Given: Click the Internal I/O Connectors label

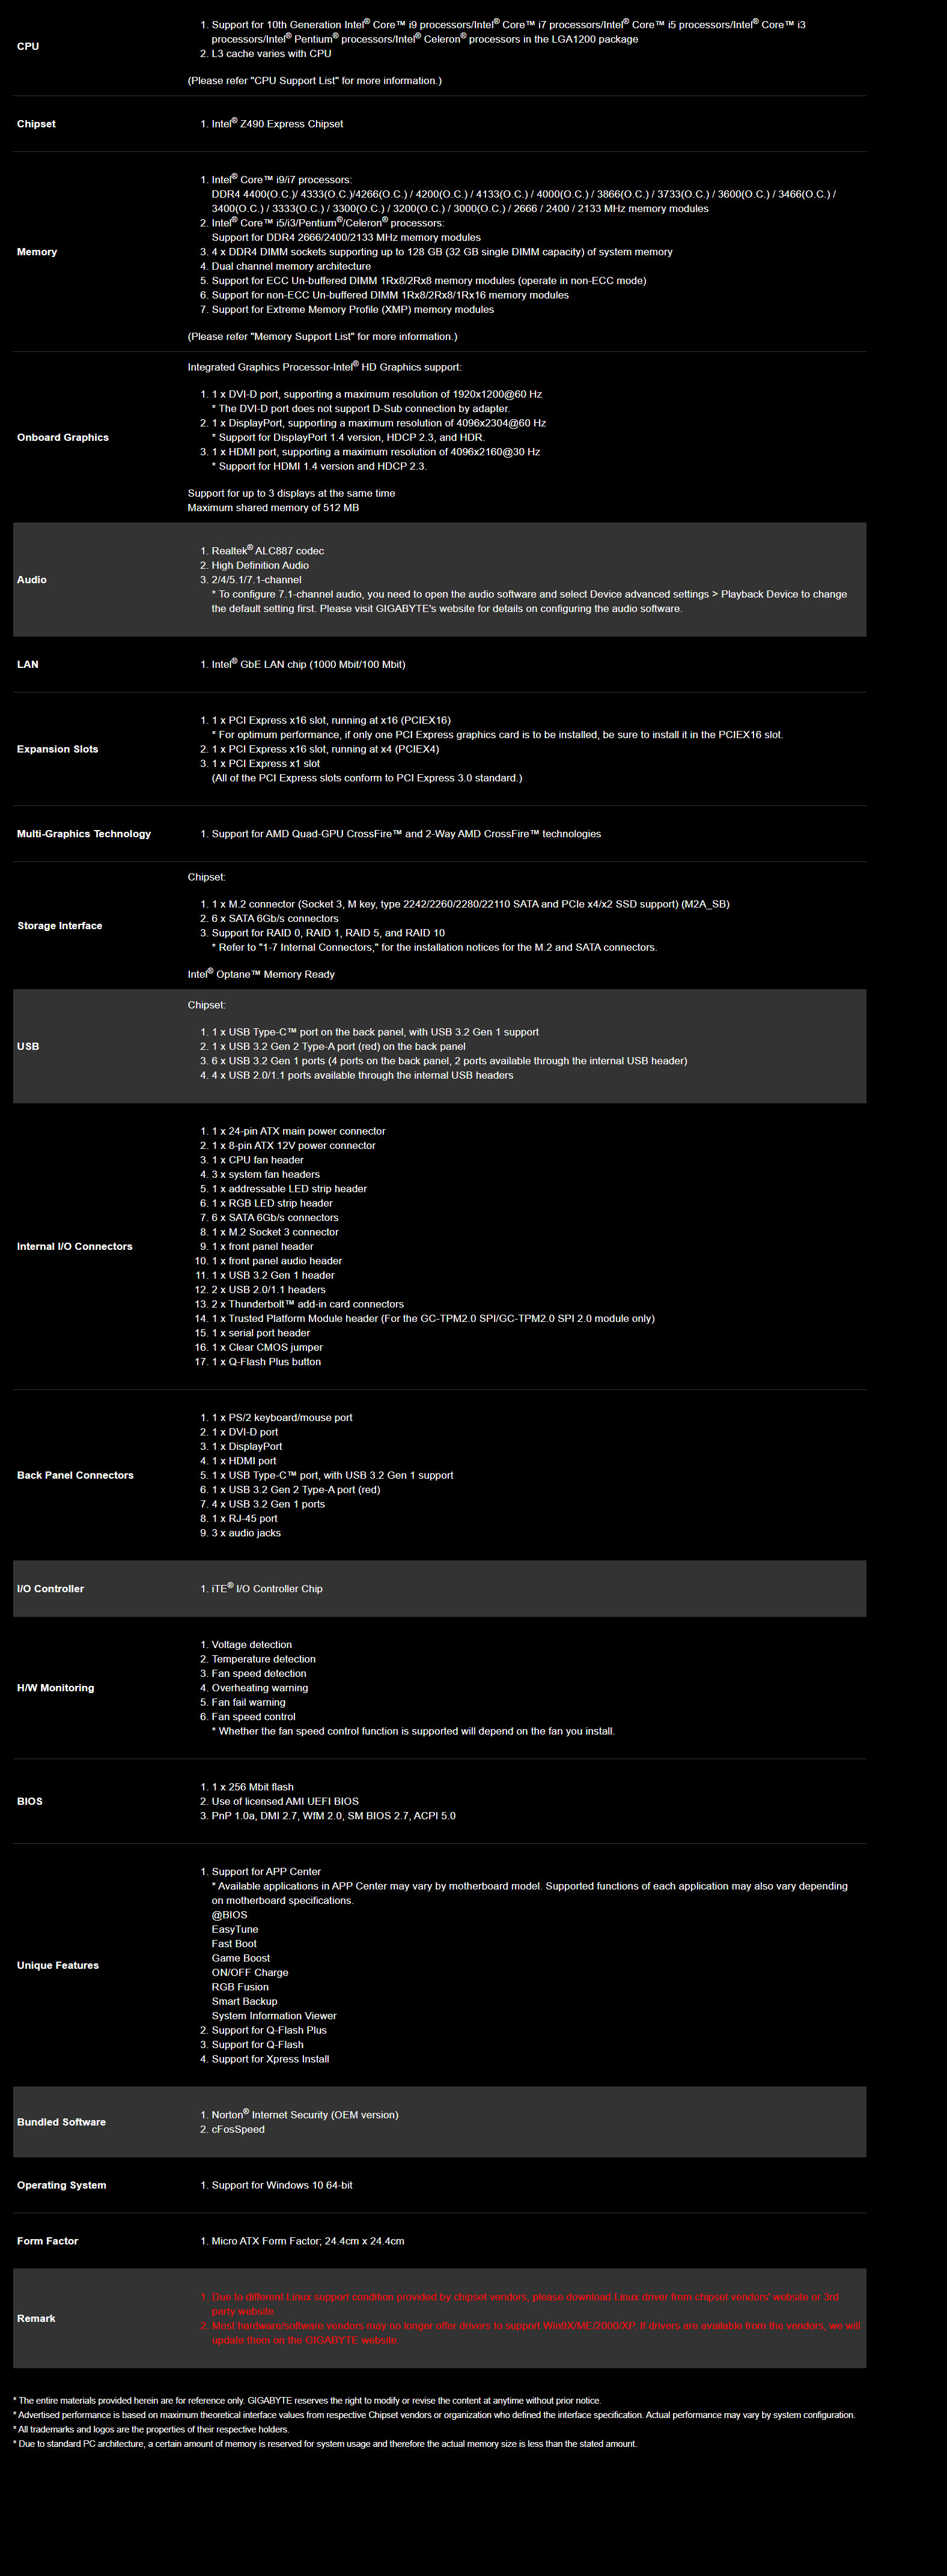Looking at the screenshot, I should (x=75, y=1246).
